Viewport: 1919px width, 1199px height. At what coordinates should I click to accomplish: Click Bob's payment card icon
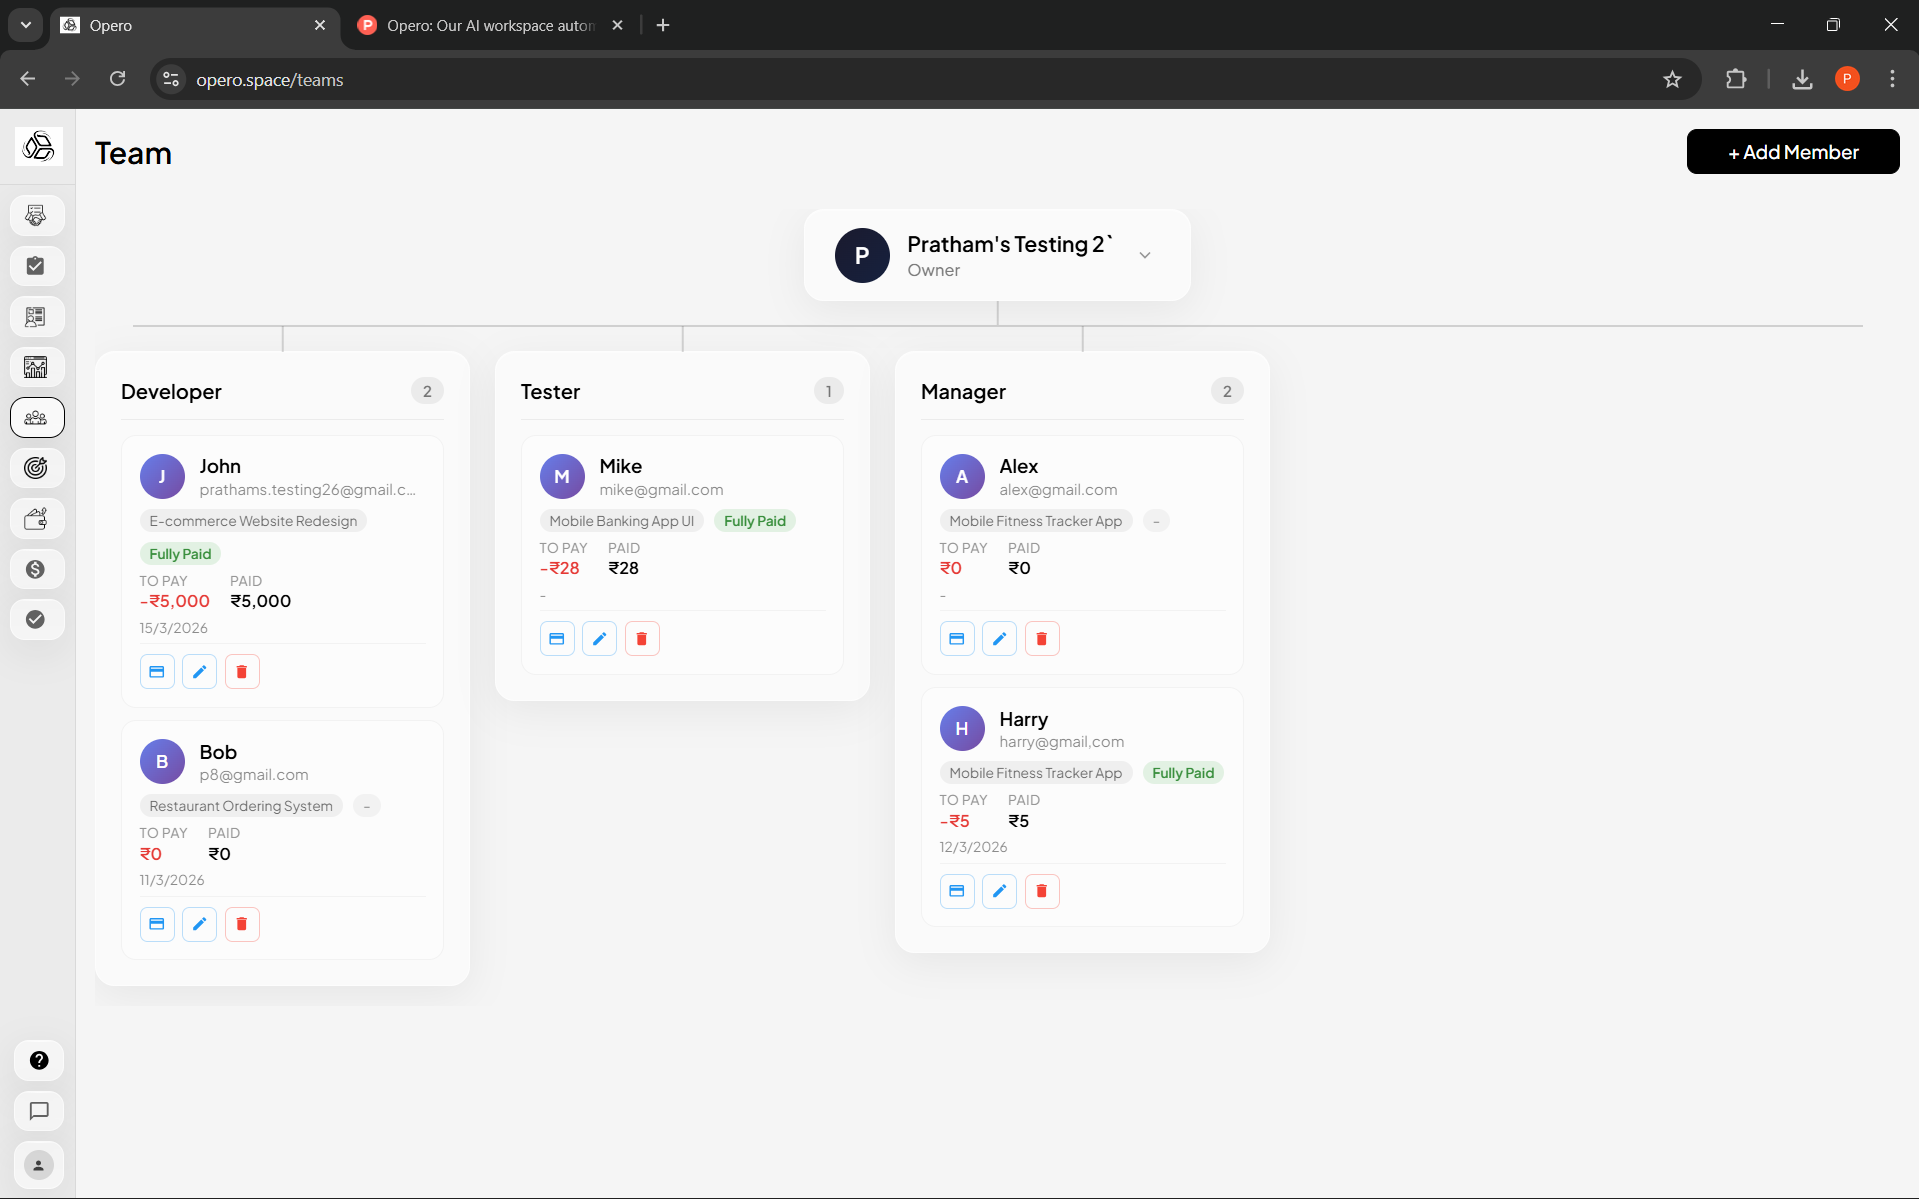click(x=157, y=924)
